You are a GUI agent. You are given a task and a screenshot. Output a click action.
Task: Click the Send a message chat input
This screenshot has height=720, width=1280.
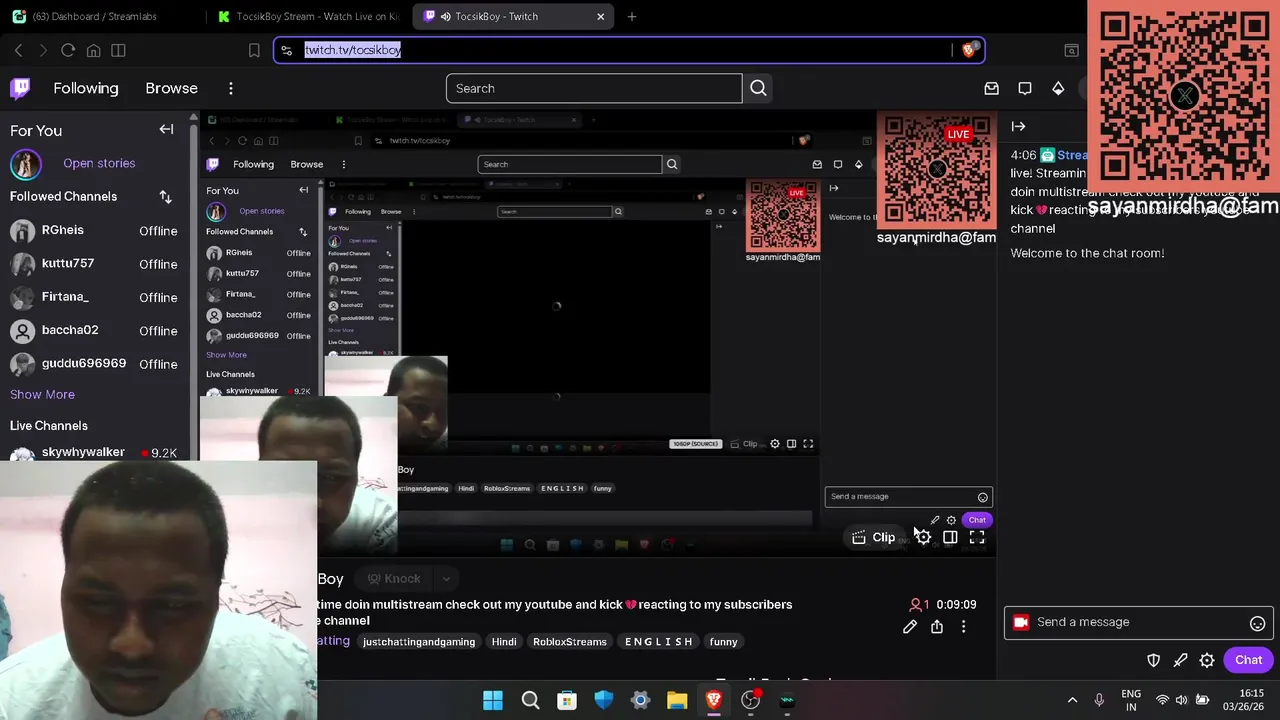point(1140,622)
